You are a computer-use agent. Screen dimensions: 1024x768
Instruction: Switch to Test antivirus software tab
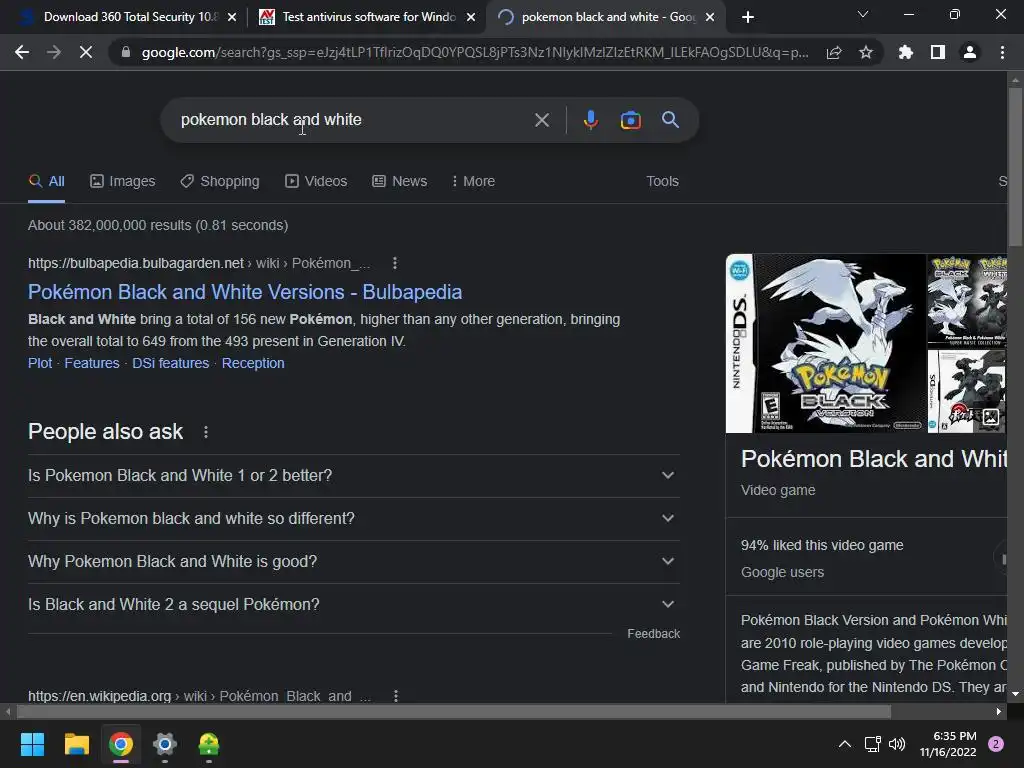[x=366, y=17]
